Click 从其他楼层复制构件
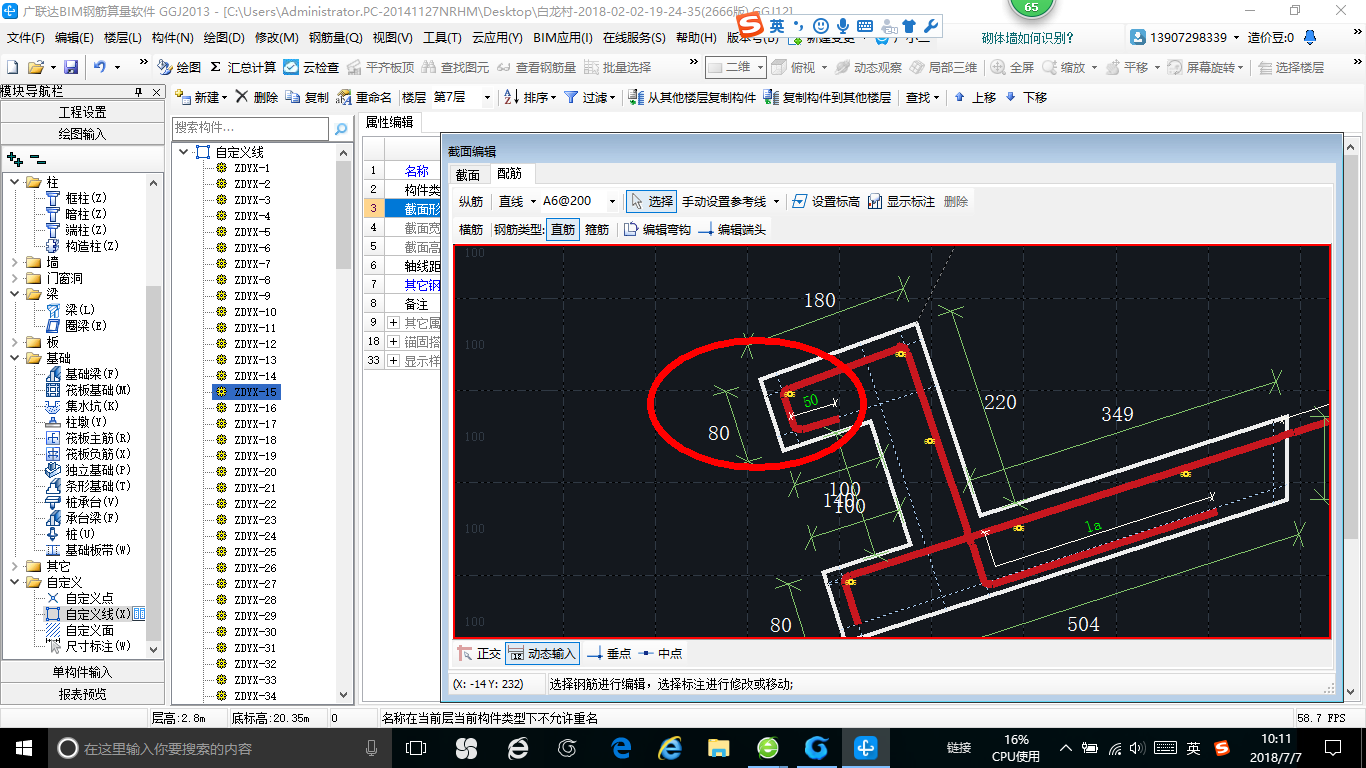Screen dimensions: 1366x768 692,97
